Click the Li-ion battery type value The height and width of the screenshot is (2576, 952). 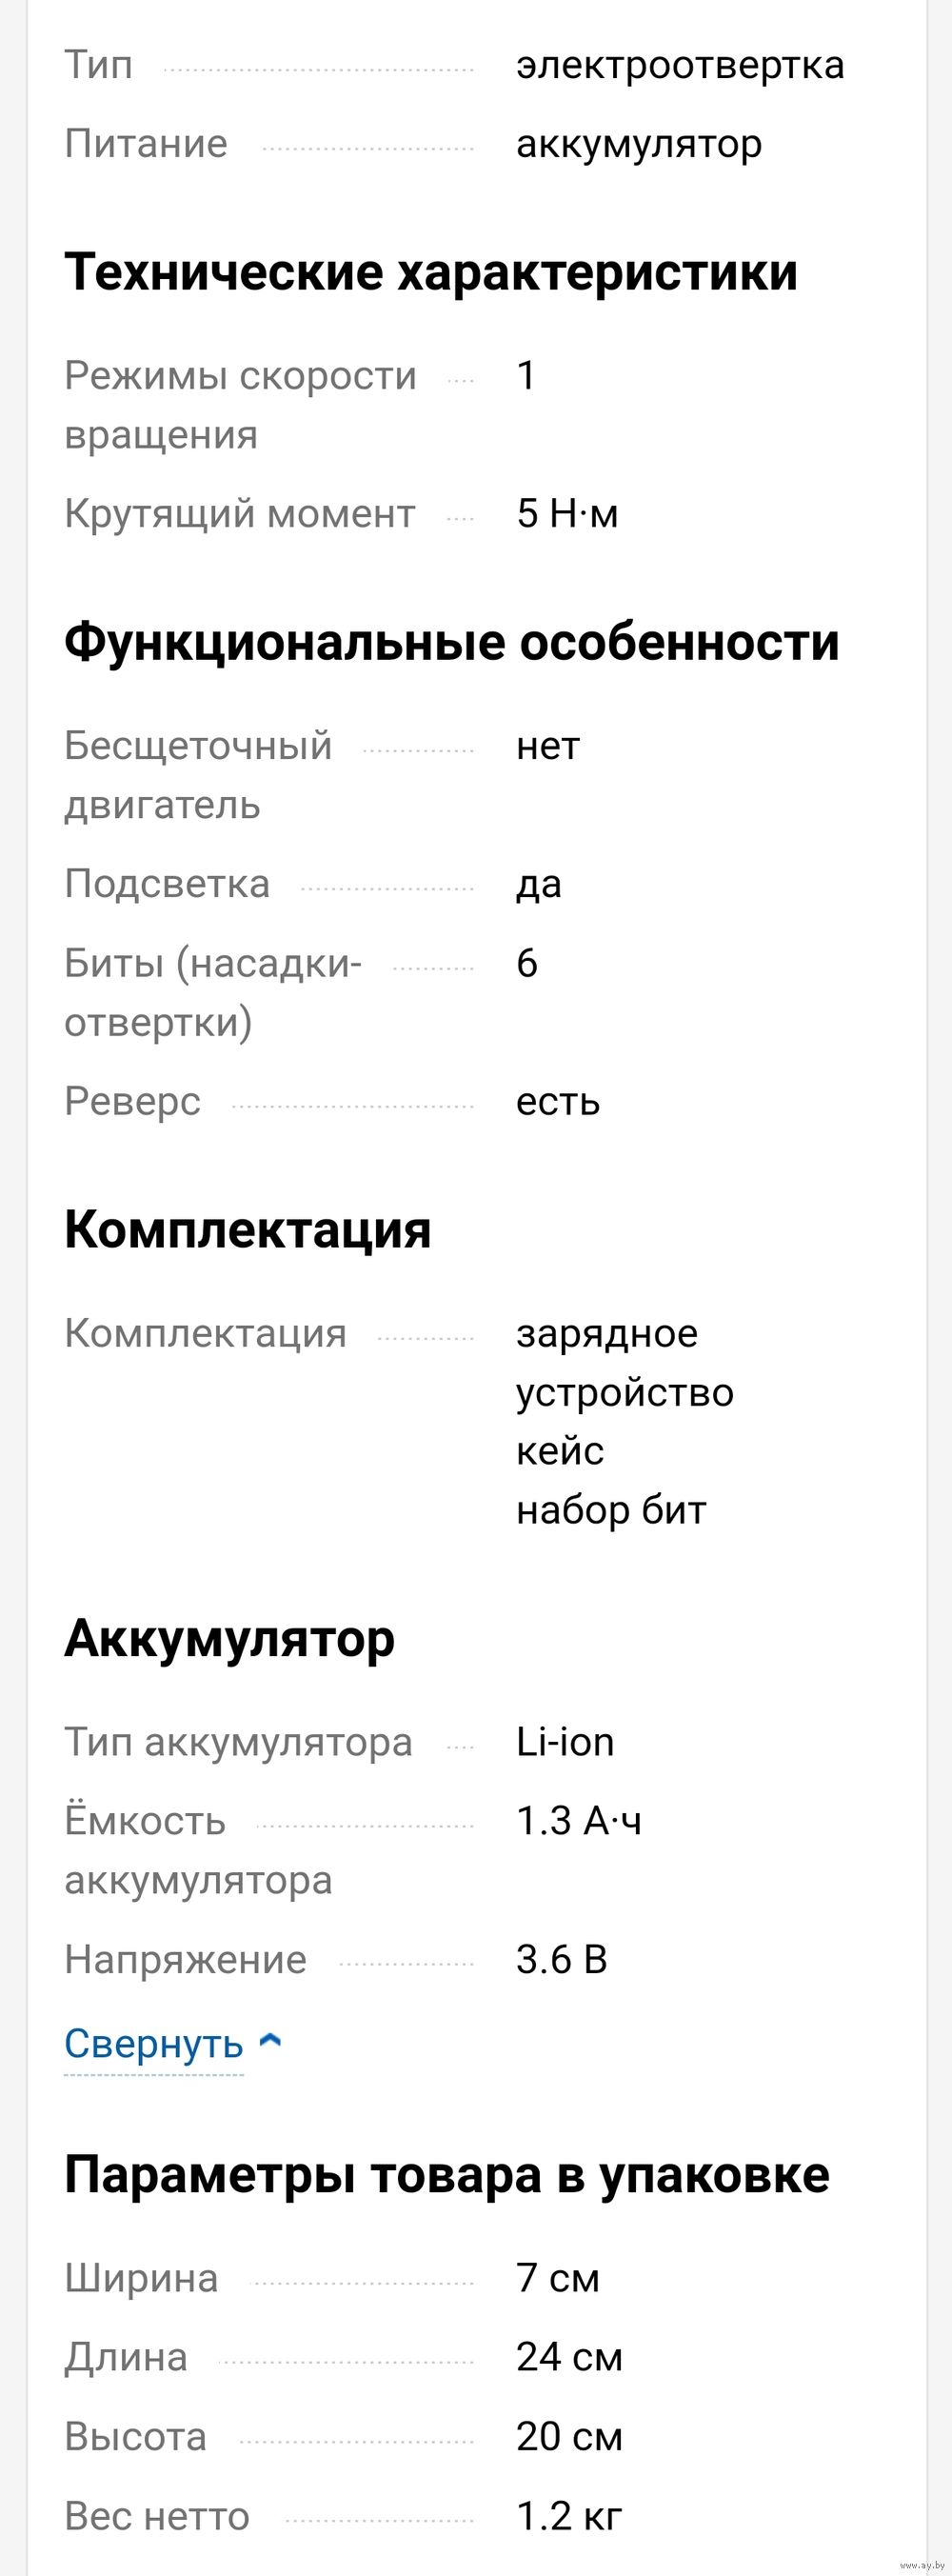[565, 1743]
